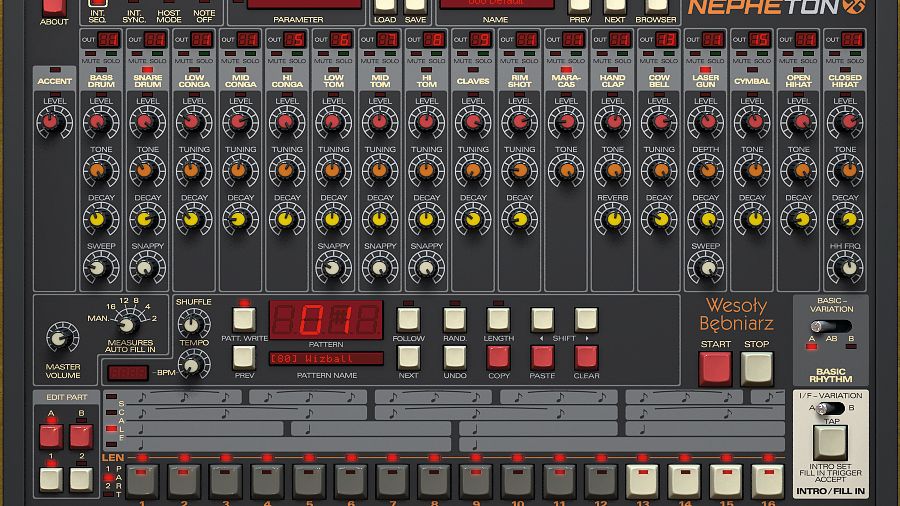
Task: Click the TAP intro/fill-in button
Action: click(831, 443)
